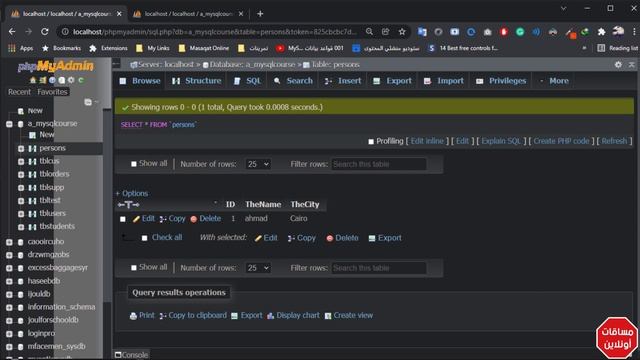Go to the Insert tab
This screenshot has height=360, width=640.
click(x=343, y=81)
